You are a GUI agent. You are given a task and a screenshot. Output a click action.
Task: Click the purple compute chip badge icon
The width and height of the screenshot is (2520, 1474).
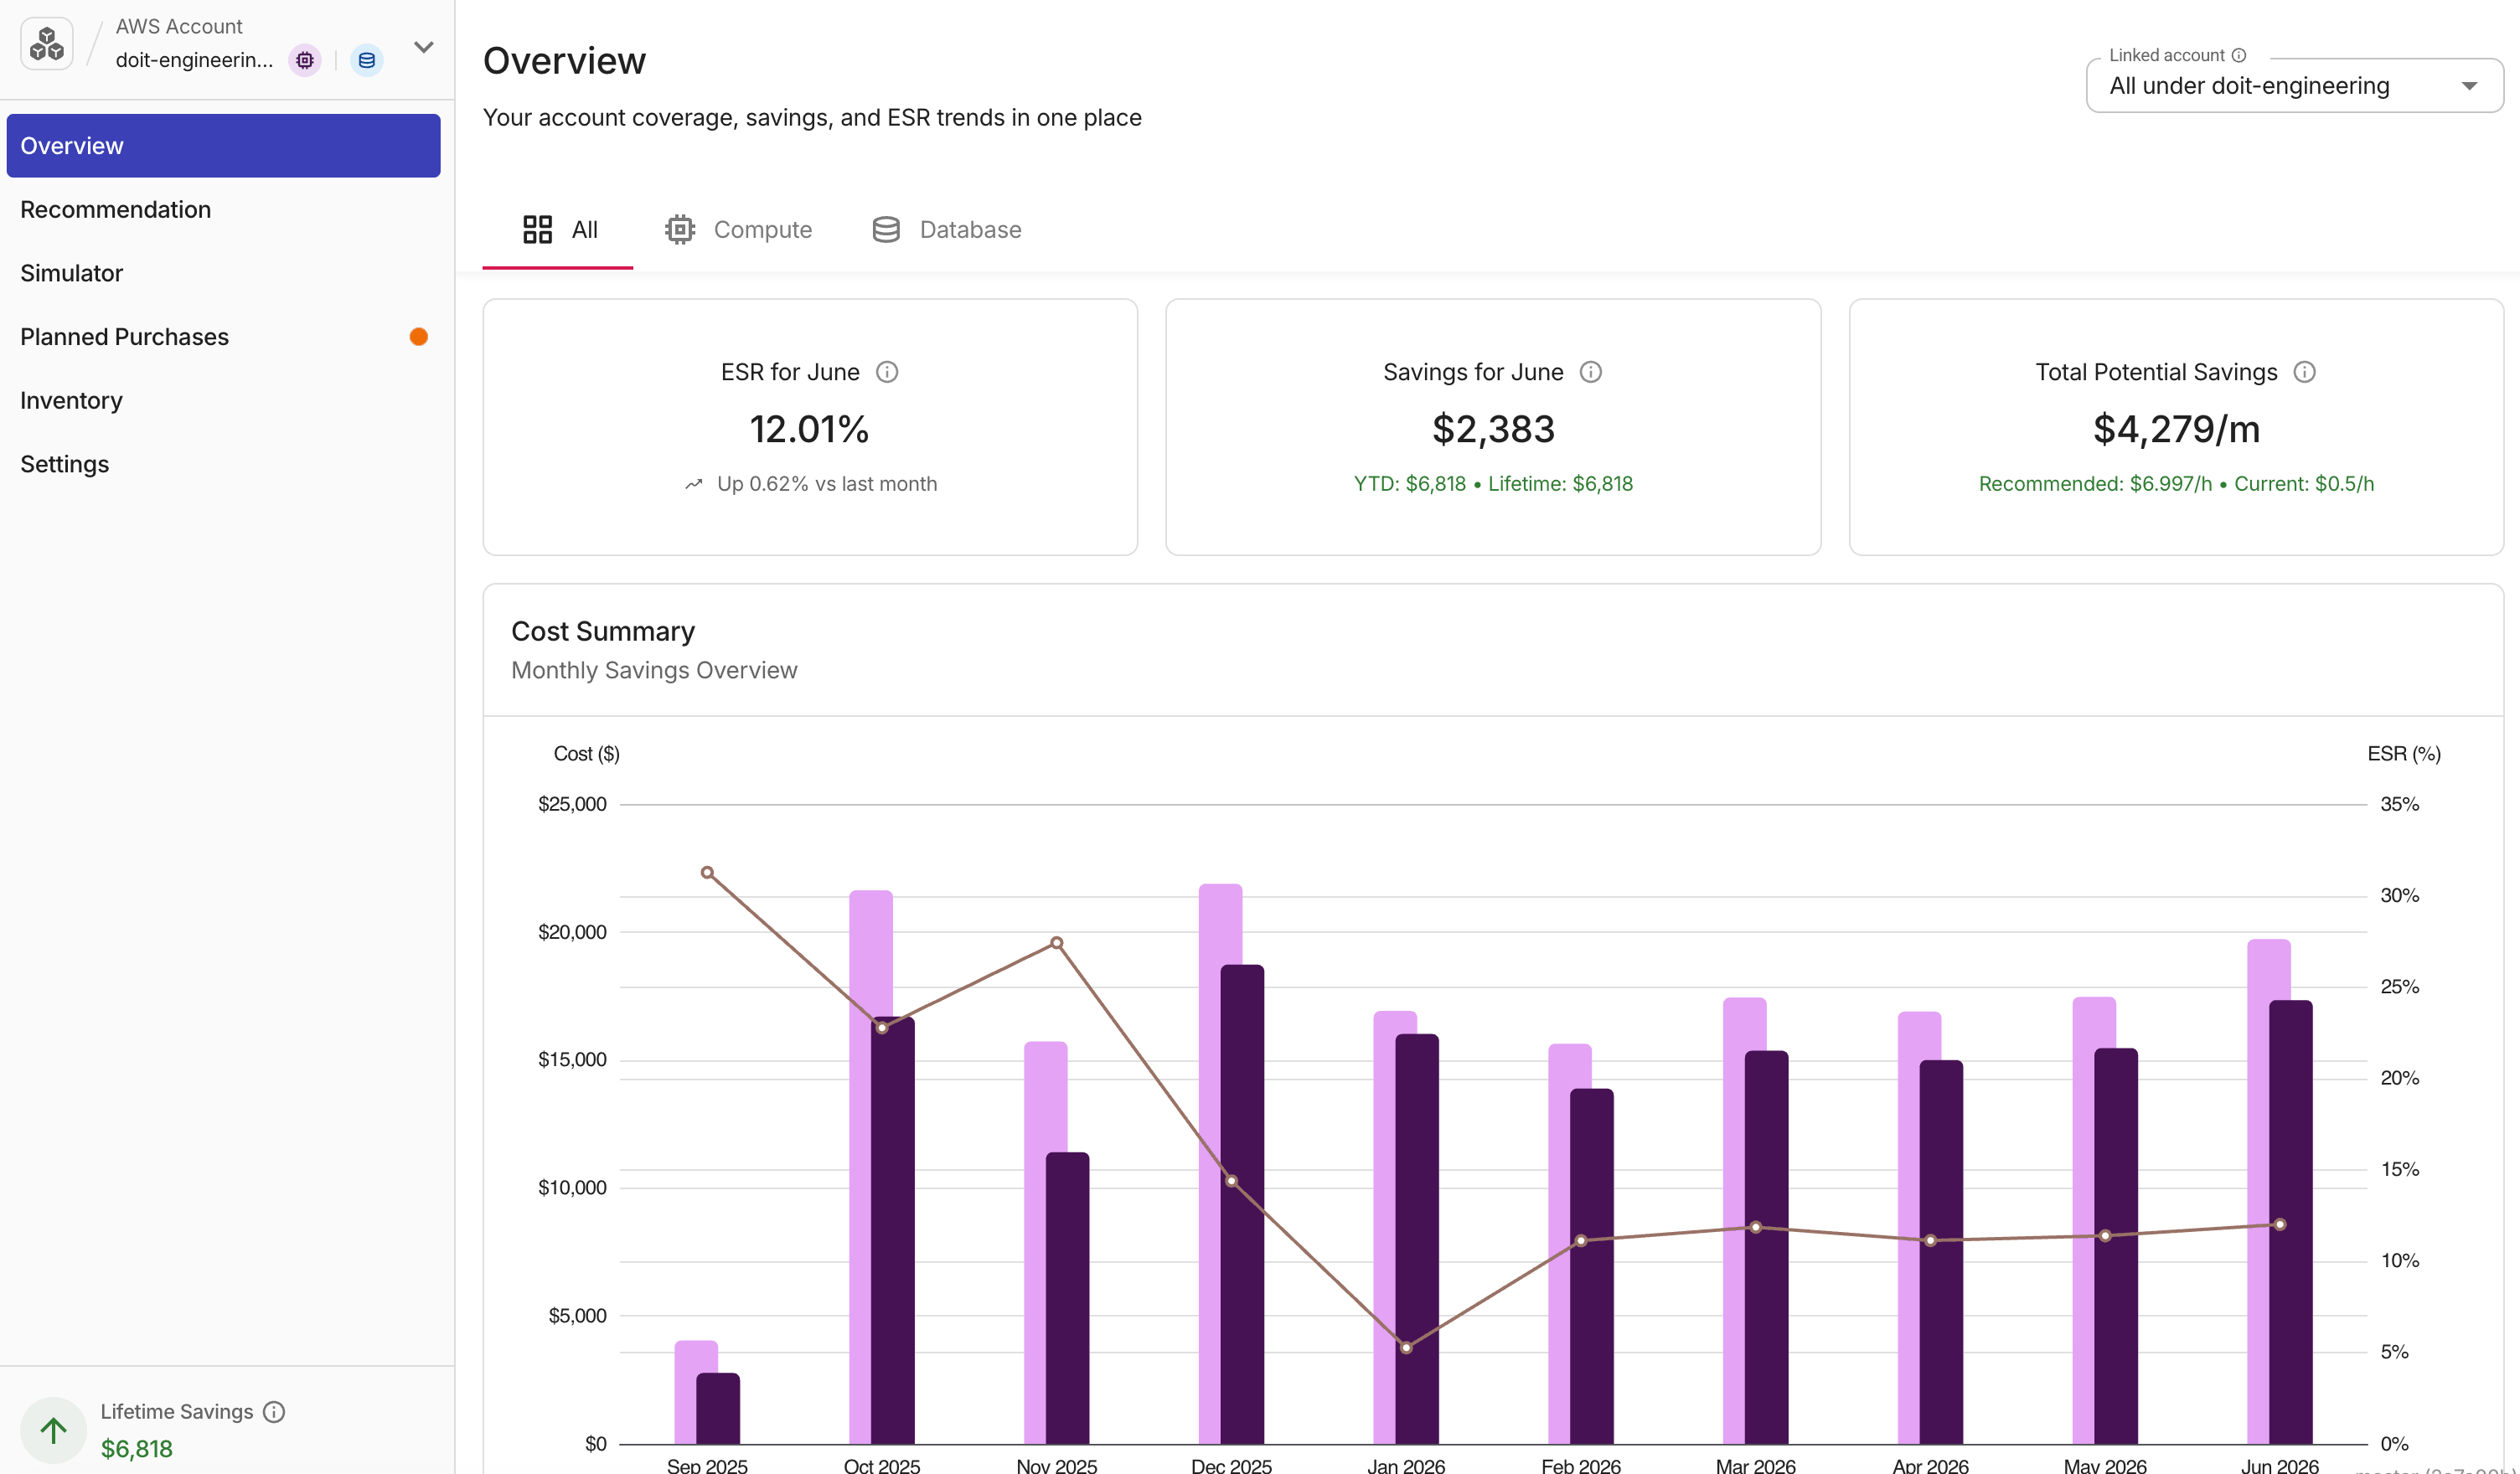point(305,60)
